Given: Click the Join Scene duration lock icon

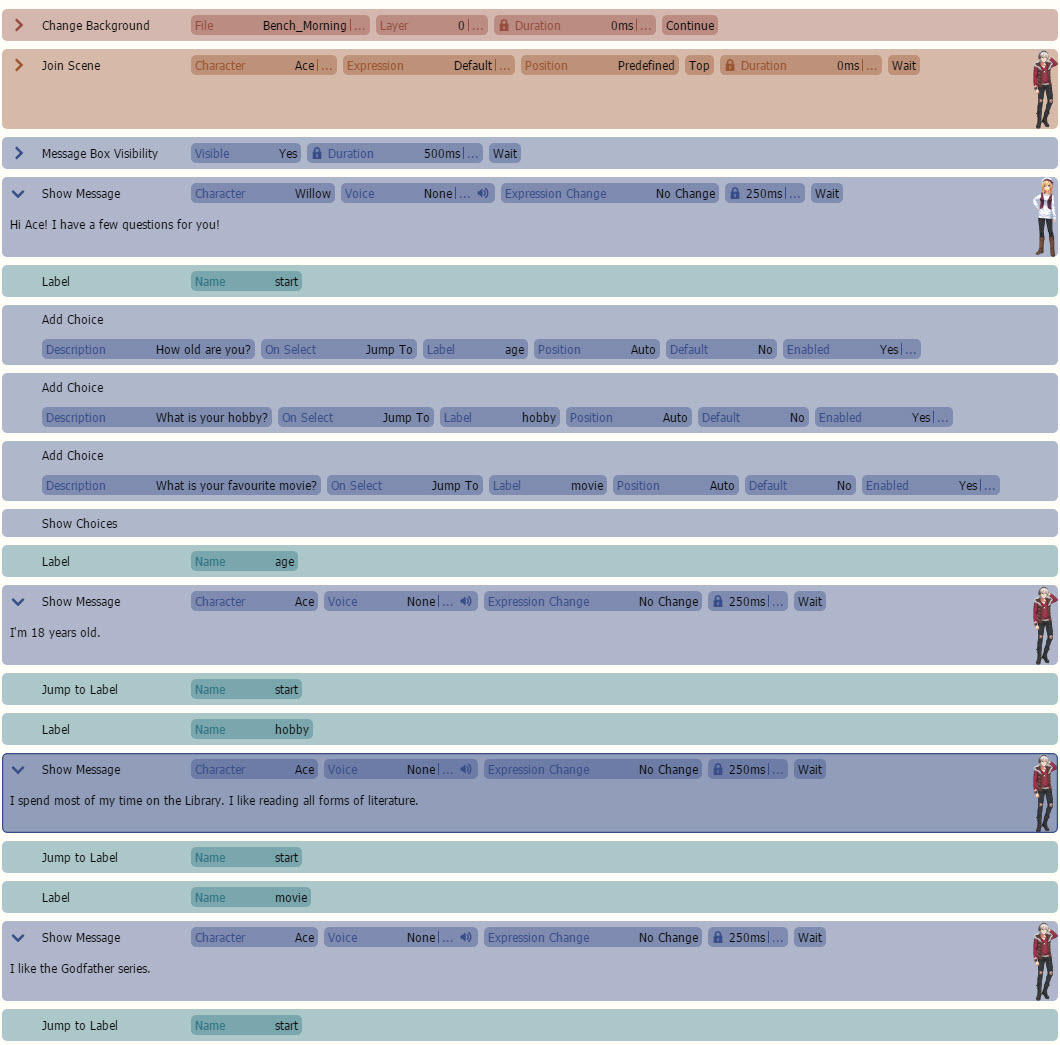Looking at the screenshot, I should pyautogui.click(x=730, y=66).
